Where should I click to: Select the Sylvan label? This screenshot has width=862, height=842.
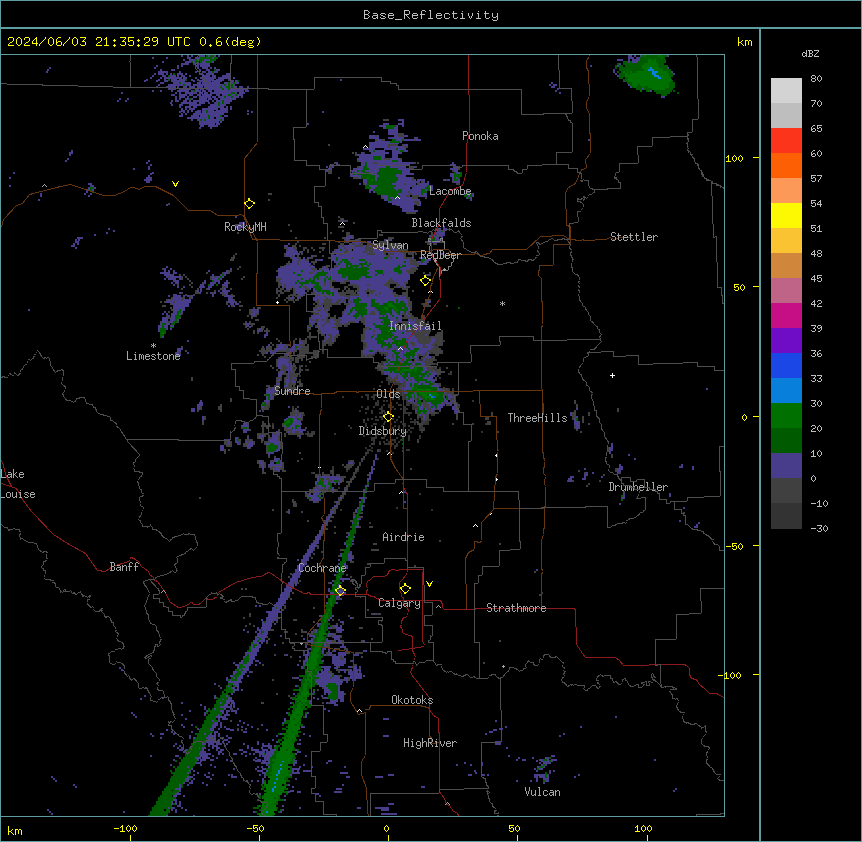point(390,245)
